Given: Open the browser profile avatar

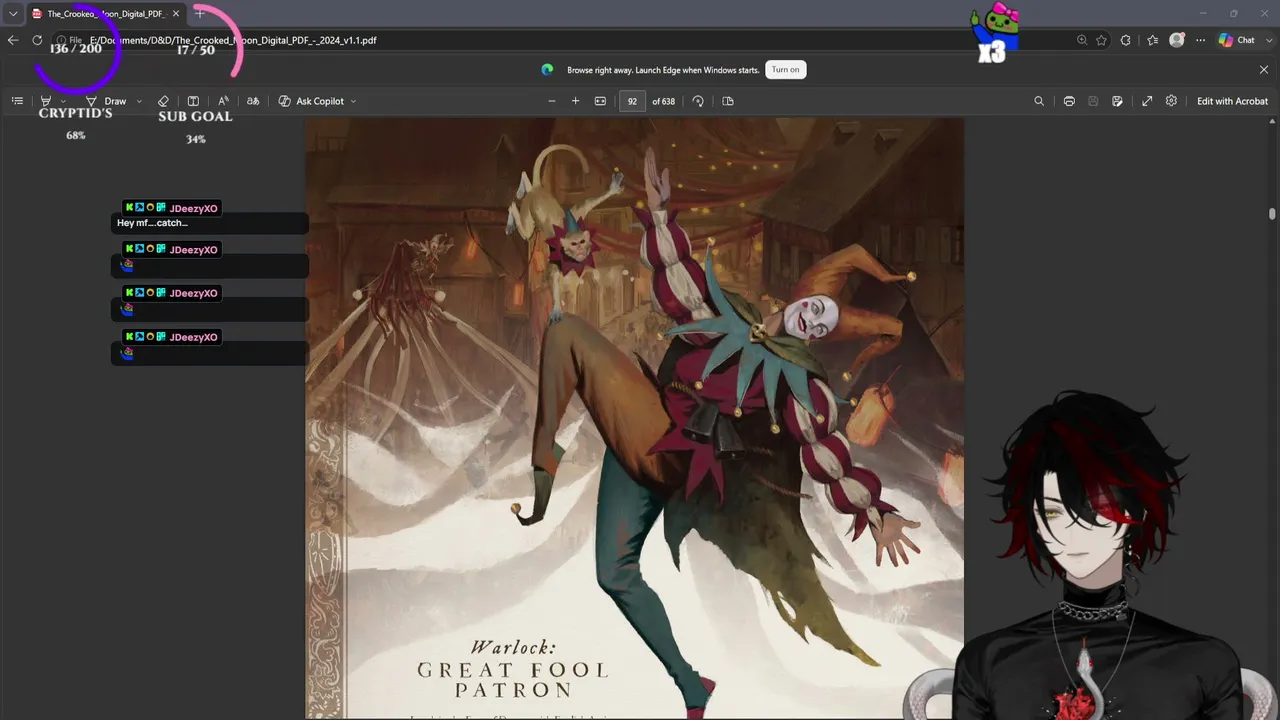Looking at the screenshot, I should pos(1177,40).
